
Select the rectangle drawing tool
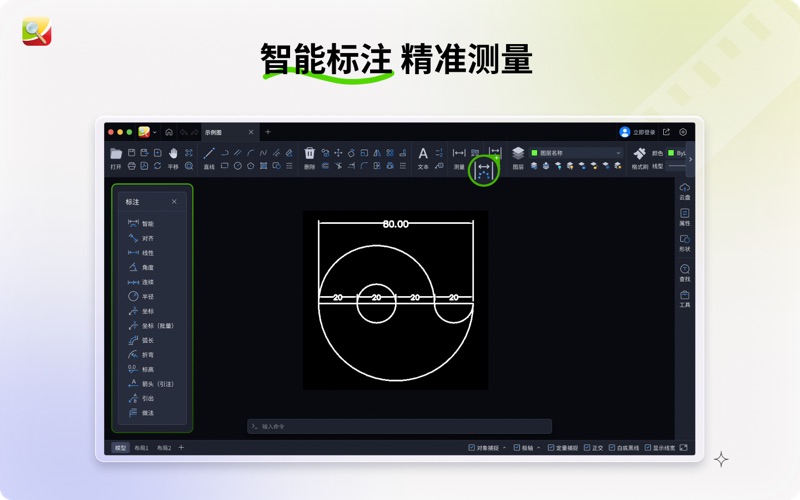224,166
